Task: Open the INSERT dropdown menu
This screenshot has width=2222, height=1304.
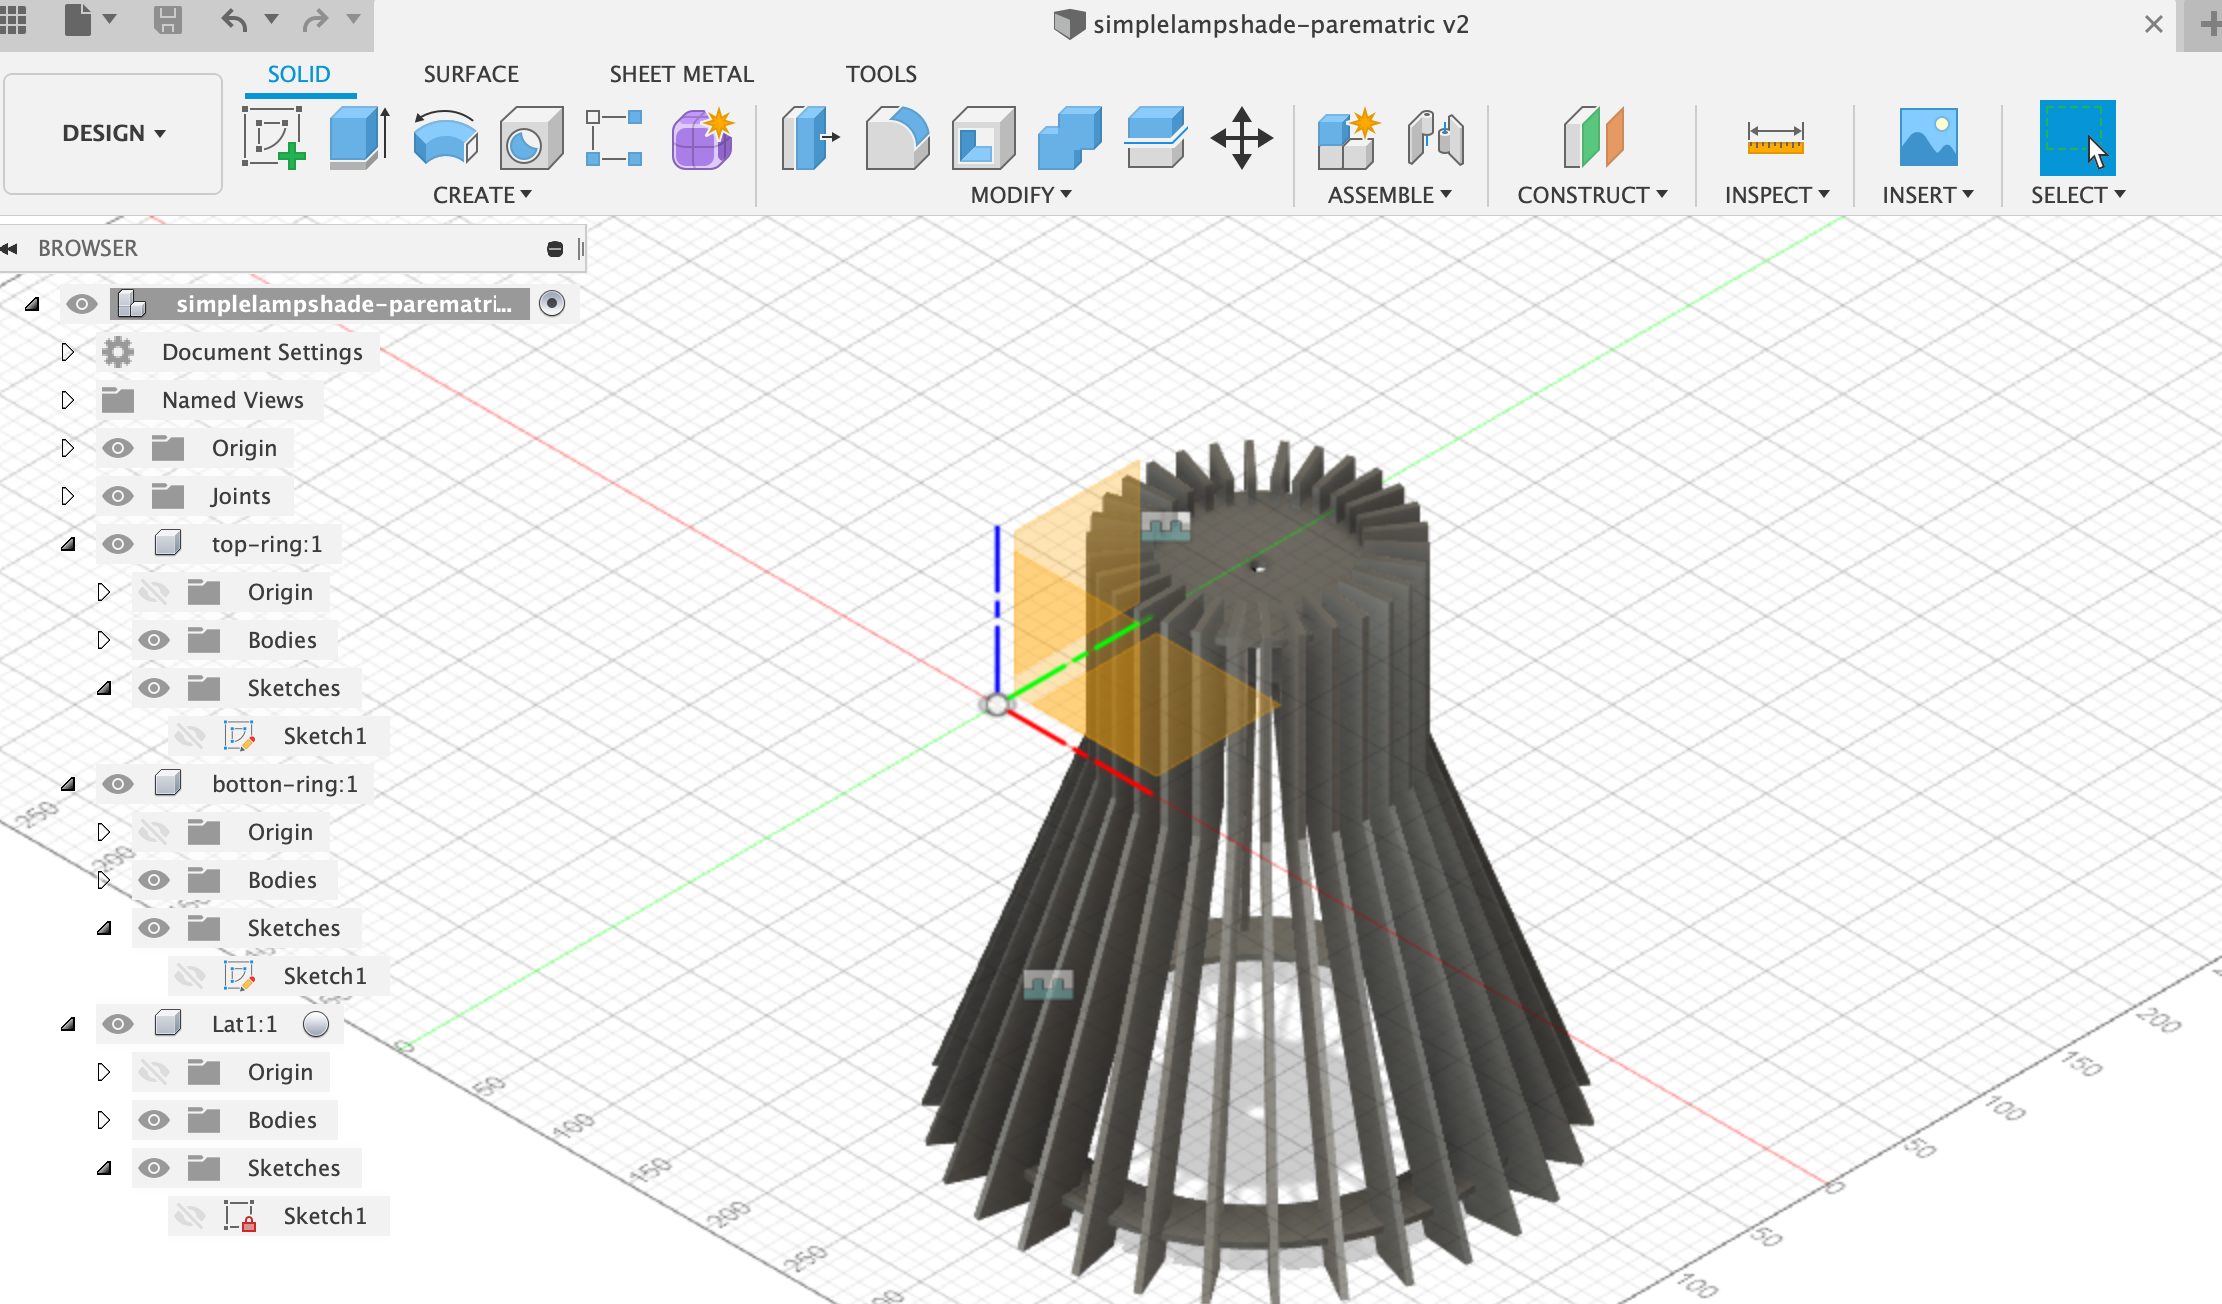Action: point(1928,195)
